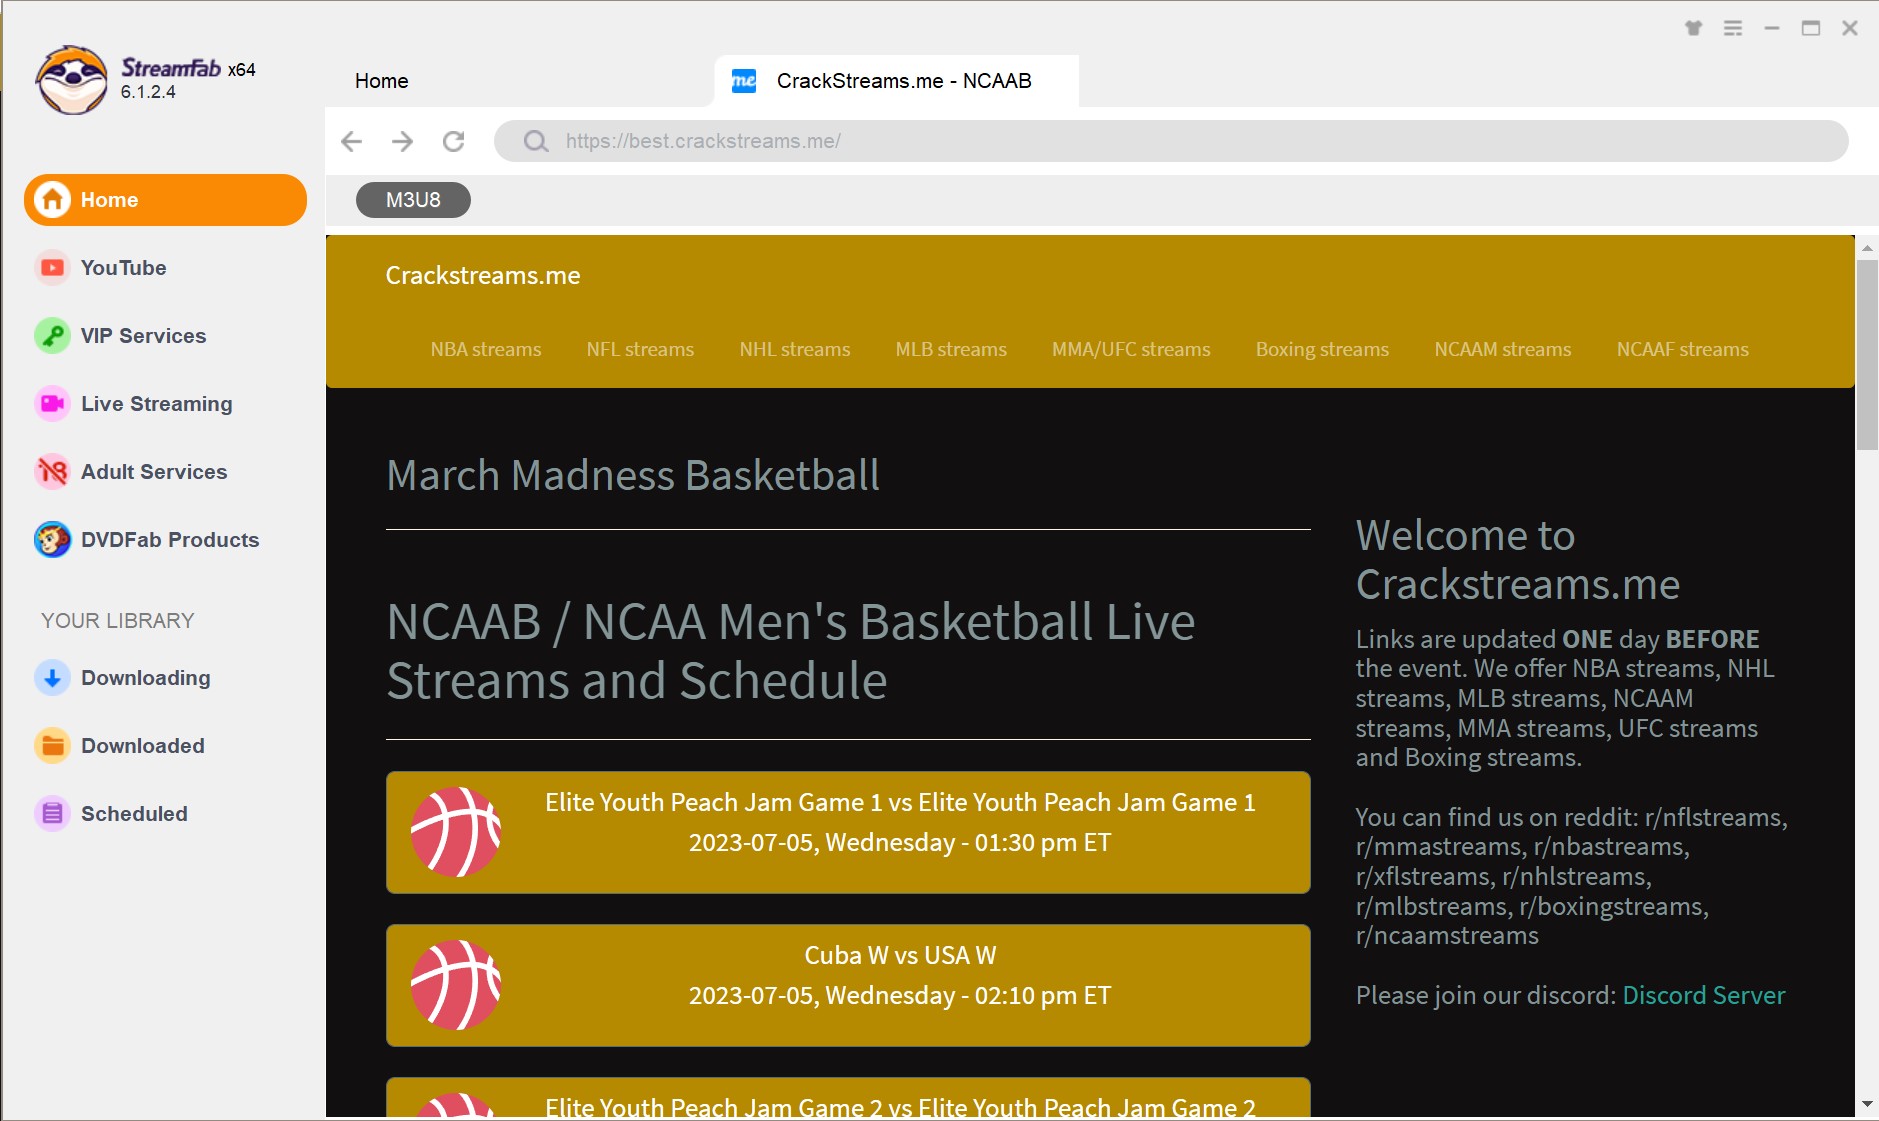This screenshot has width=1879, height=1121.
Task: Open Elite Youth Peach Jam Game 1 stream
Action: coord(848,832)
